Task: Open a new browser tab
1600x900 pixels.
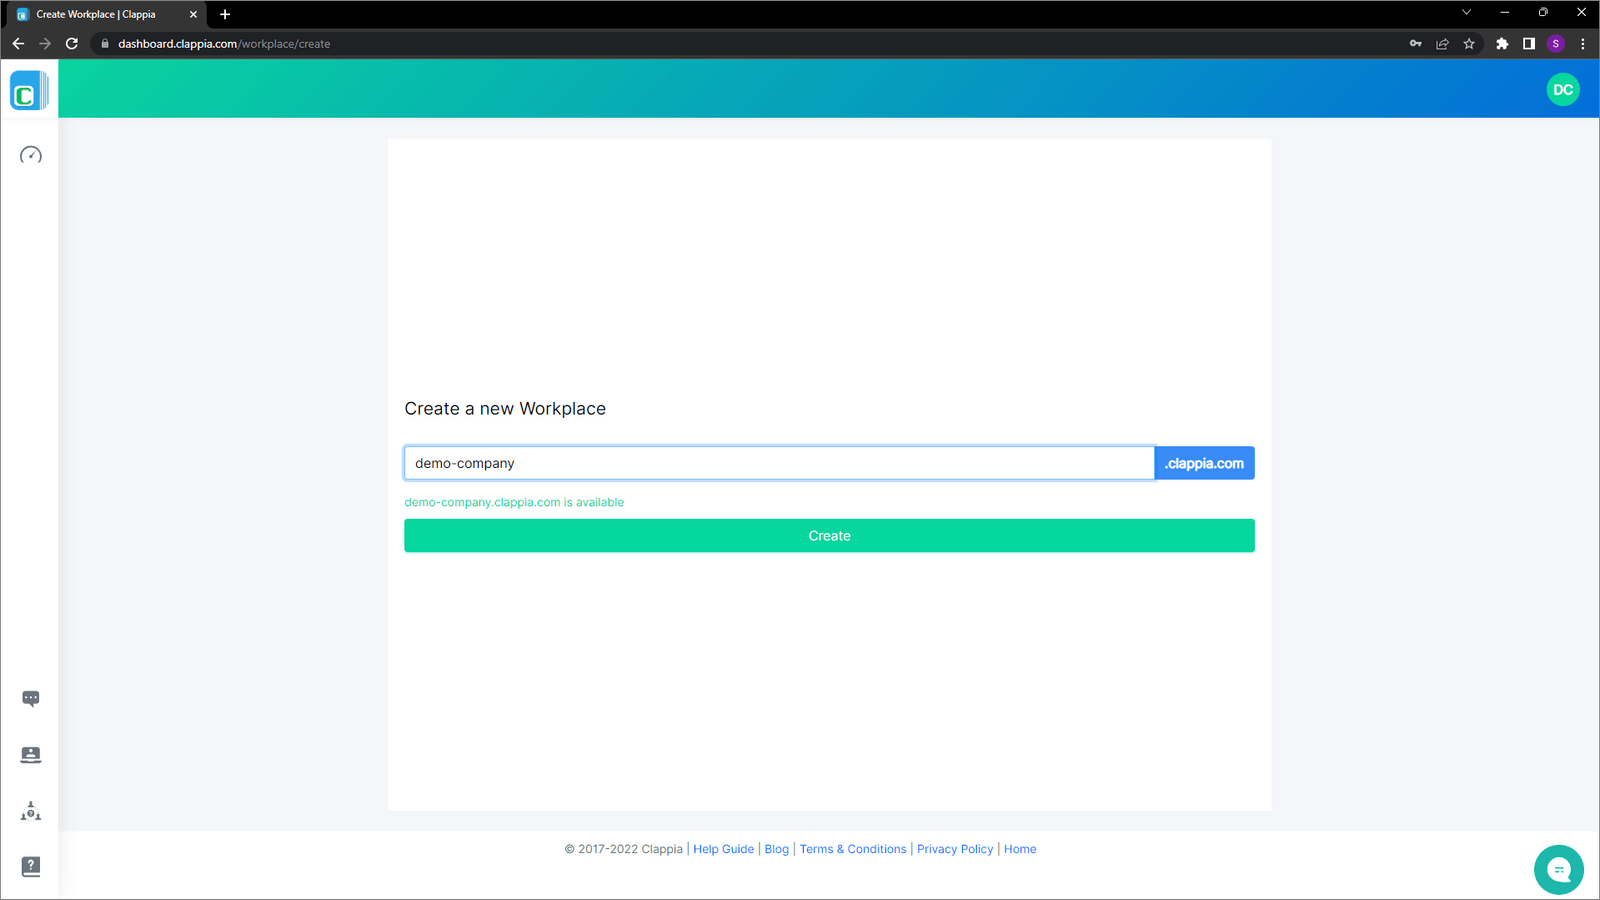Action: point(225,14)
